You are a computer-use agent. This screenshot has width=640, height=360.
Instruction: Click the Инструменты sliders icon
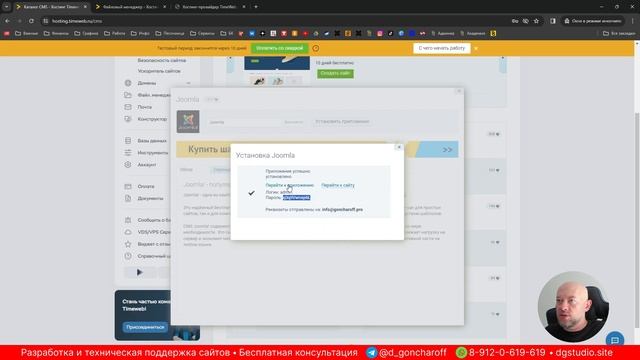tap(128, 153)
